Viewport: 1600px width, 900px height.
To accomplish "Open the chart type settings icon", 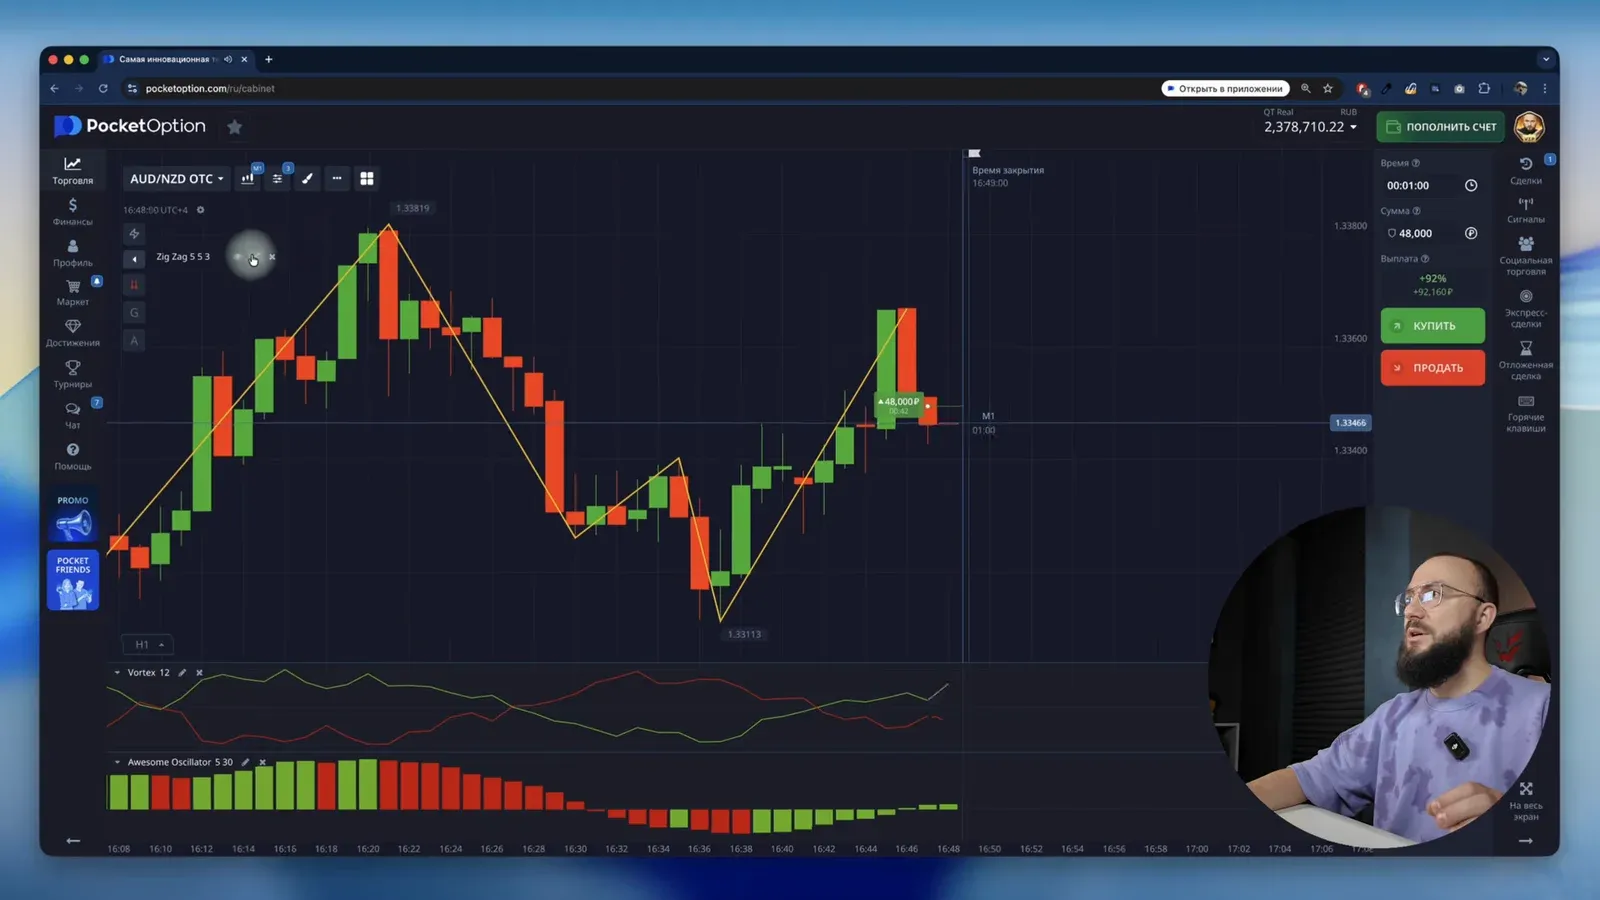I will click(x=247, y=178).
